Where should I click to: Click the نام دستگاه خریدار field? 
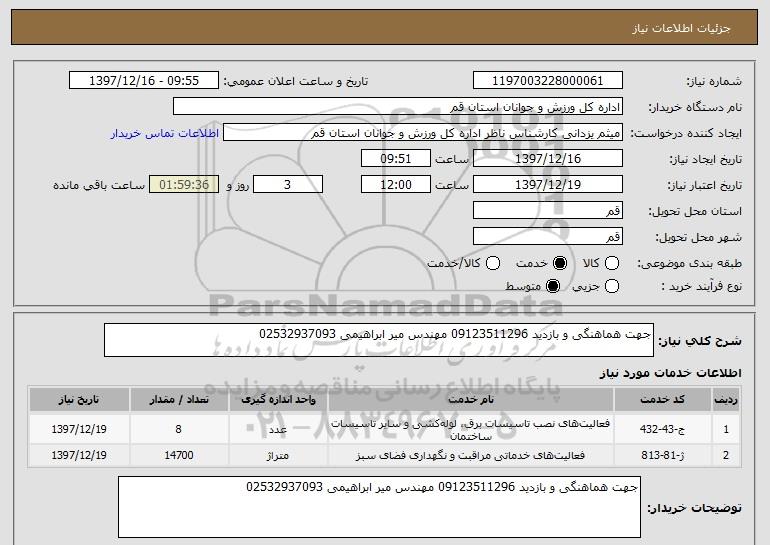pyautogui.click(x=398, y=107)
